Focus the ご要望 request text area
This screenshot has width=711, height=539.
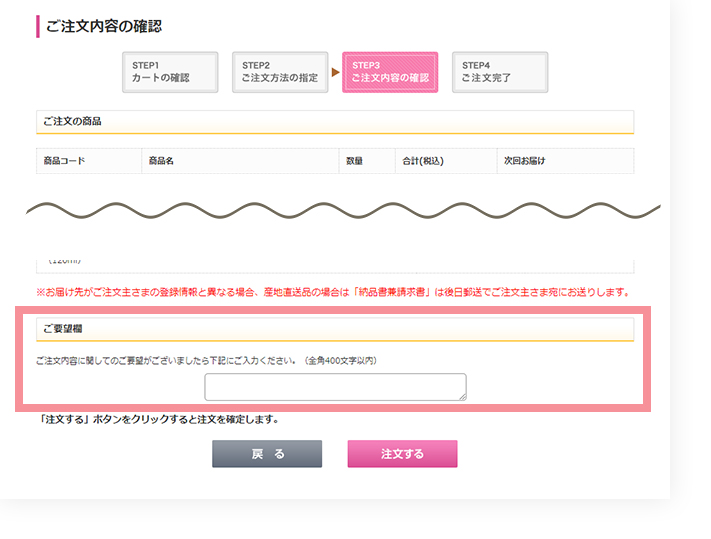[334, 387]
